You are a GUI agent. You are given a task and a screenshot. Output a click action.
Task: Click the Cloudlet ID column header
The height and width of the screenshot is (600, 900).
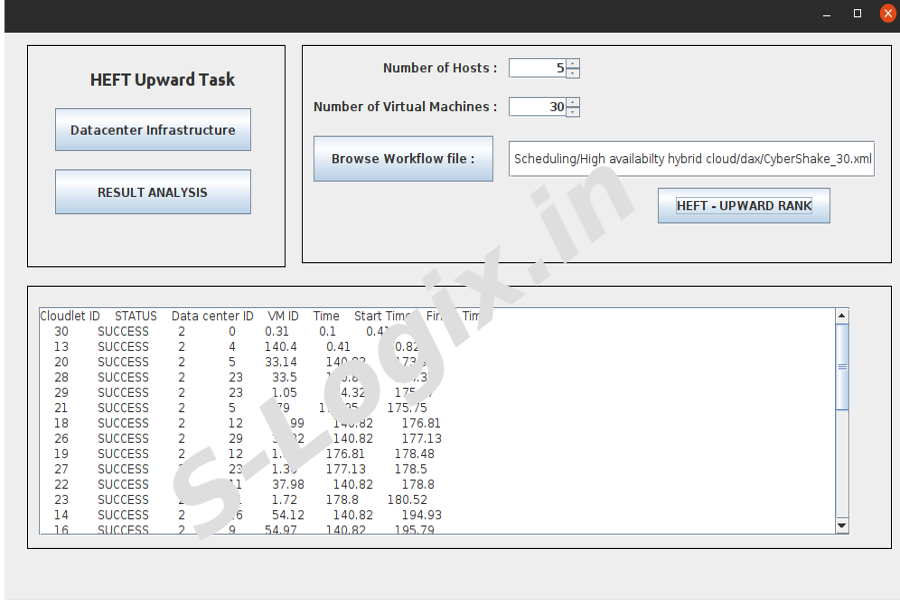click(69, 315)
